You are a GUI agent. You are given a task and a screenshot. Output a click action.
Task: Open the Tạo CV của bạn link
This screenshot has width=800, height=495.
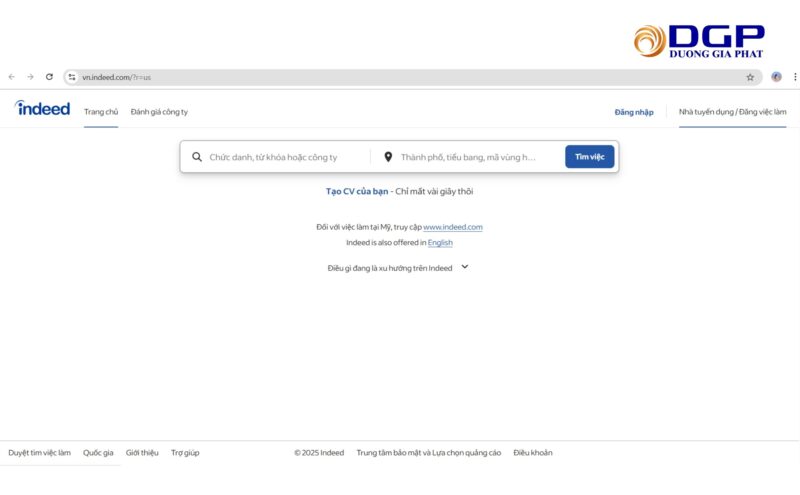tap(357, 191)
